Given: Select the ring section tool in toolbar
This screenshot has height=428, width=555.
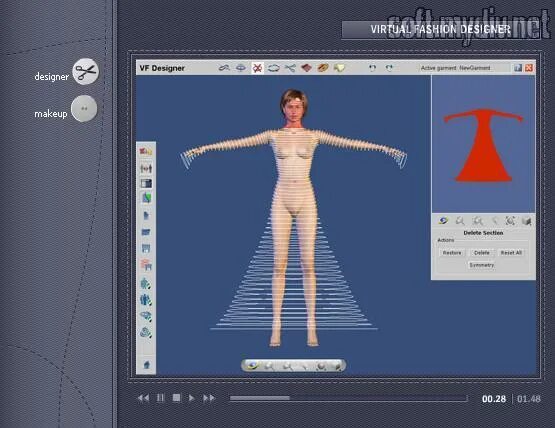Looking at the screenshot, I should [x=241, y=67].
